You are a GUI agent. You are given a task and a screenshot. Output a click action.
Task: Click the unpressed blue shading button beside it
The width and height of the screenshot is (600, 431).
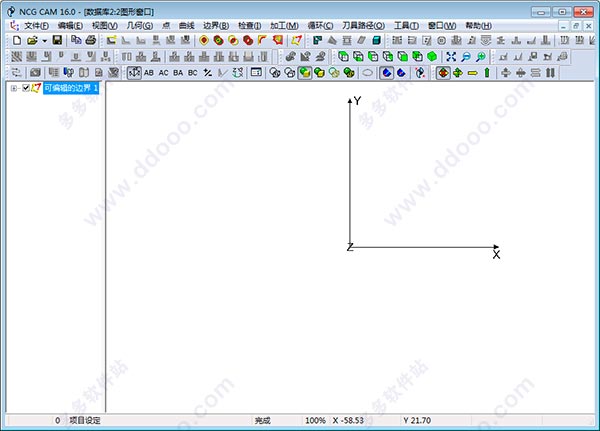401,73
